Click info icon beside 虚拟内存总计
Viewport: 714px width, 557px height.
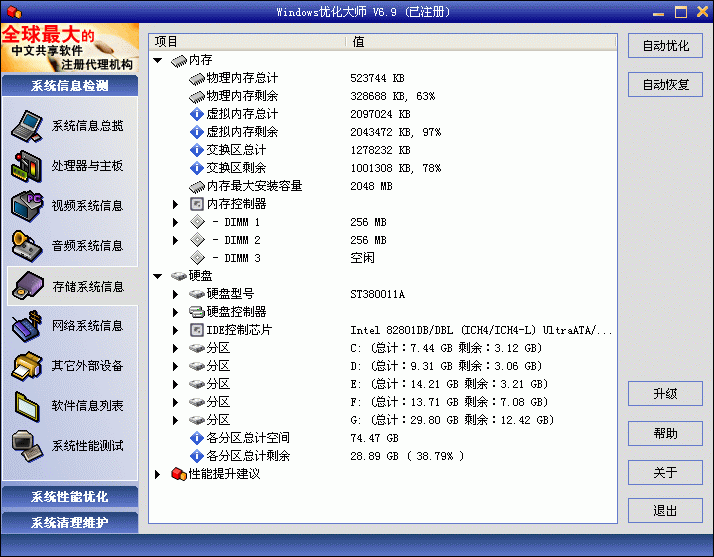197,114
